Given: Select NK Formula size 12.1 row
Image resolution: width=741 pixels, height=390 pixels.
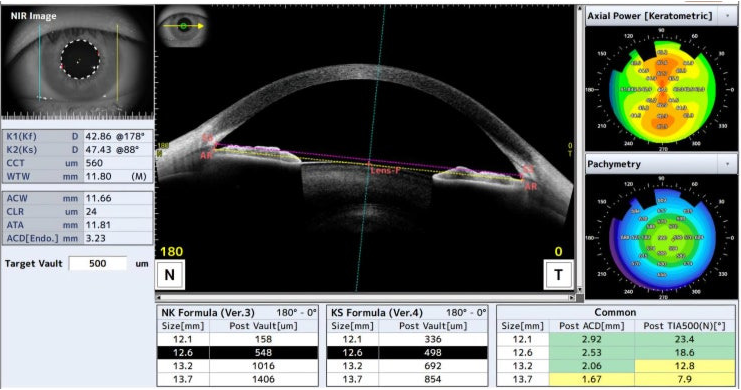Looking at the screenshot, I should click(238, 339).
